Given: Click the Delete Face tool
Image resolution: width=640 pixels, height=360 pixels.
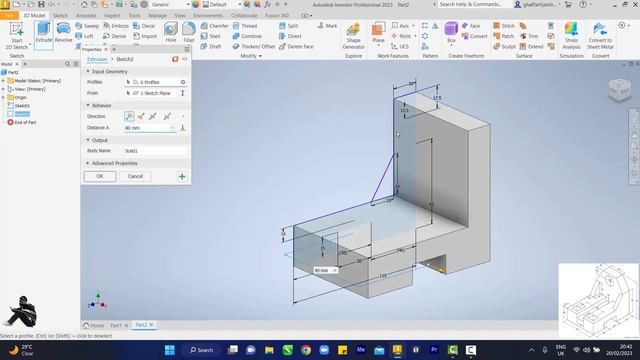Looking at the screenshot, I should tap(296, 46).
